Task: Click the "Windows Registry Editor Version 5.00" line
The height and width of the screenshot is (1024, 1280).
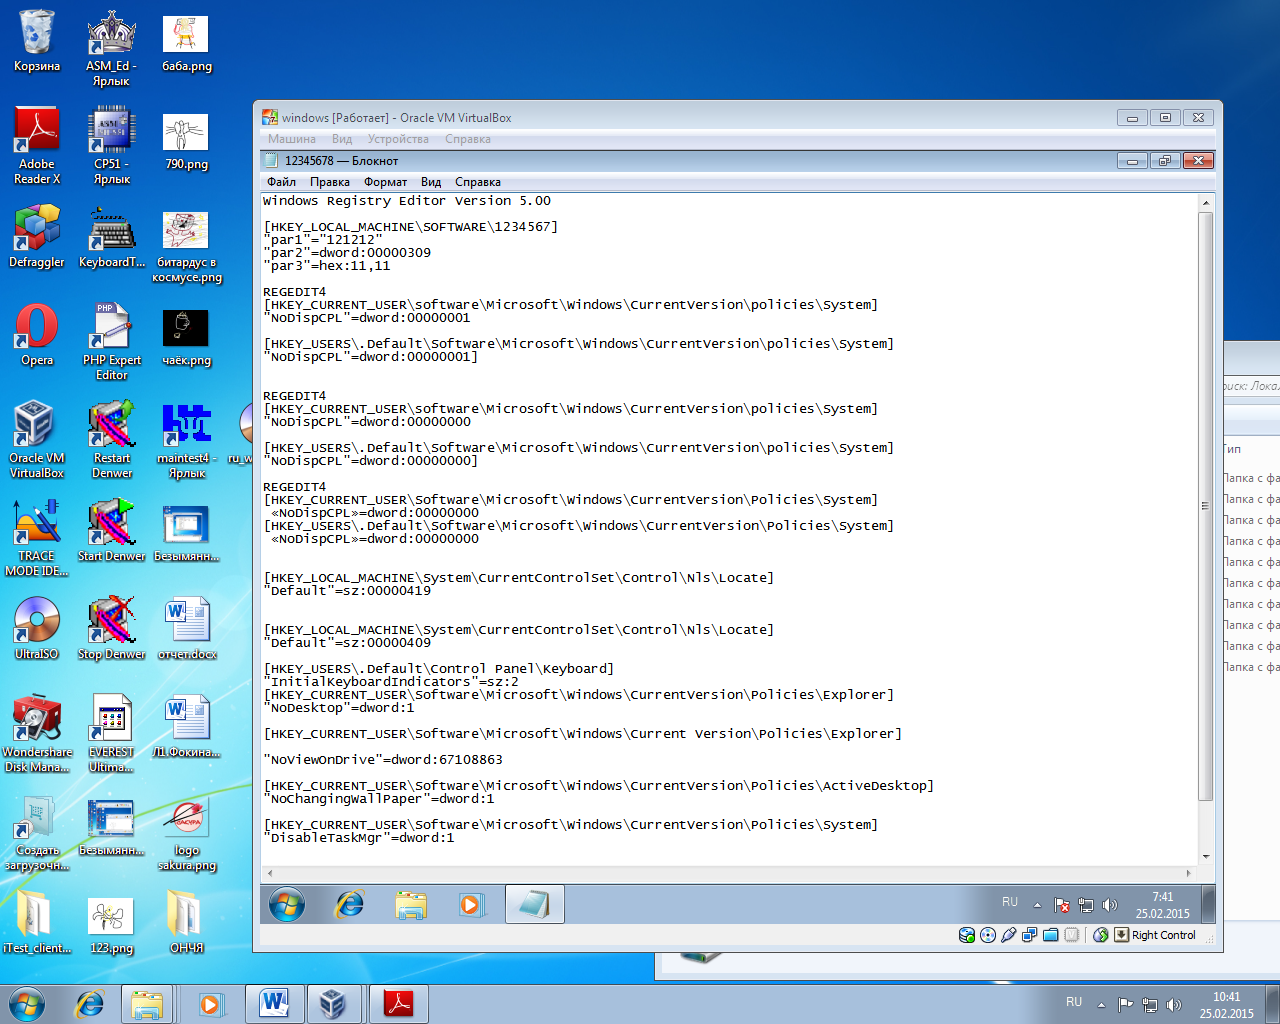Action: [407, 201]
